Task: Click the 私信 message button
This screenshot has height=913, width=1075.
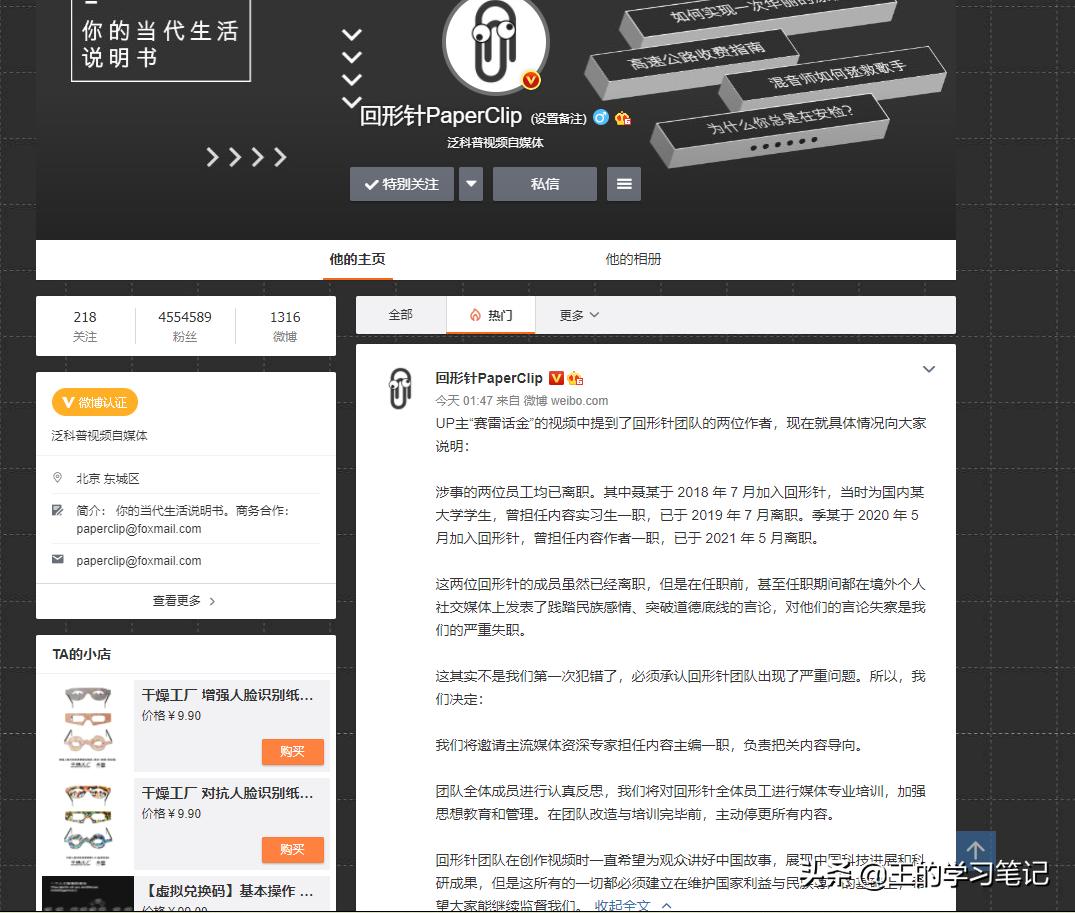Action: (544, 183)
